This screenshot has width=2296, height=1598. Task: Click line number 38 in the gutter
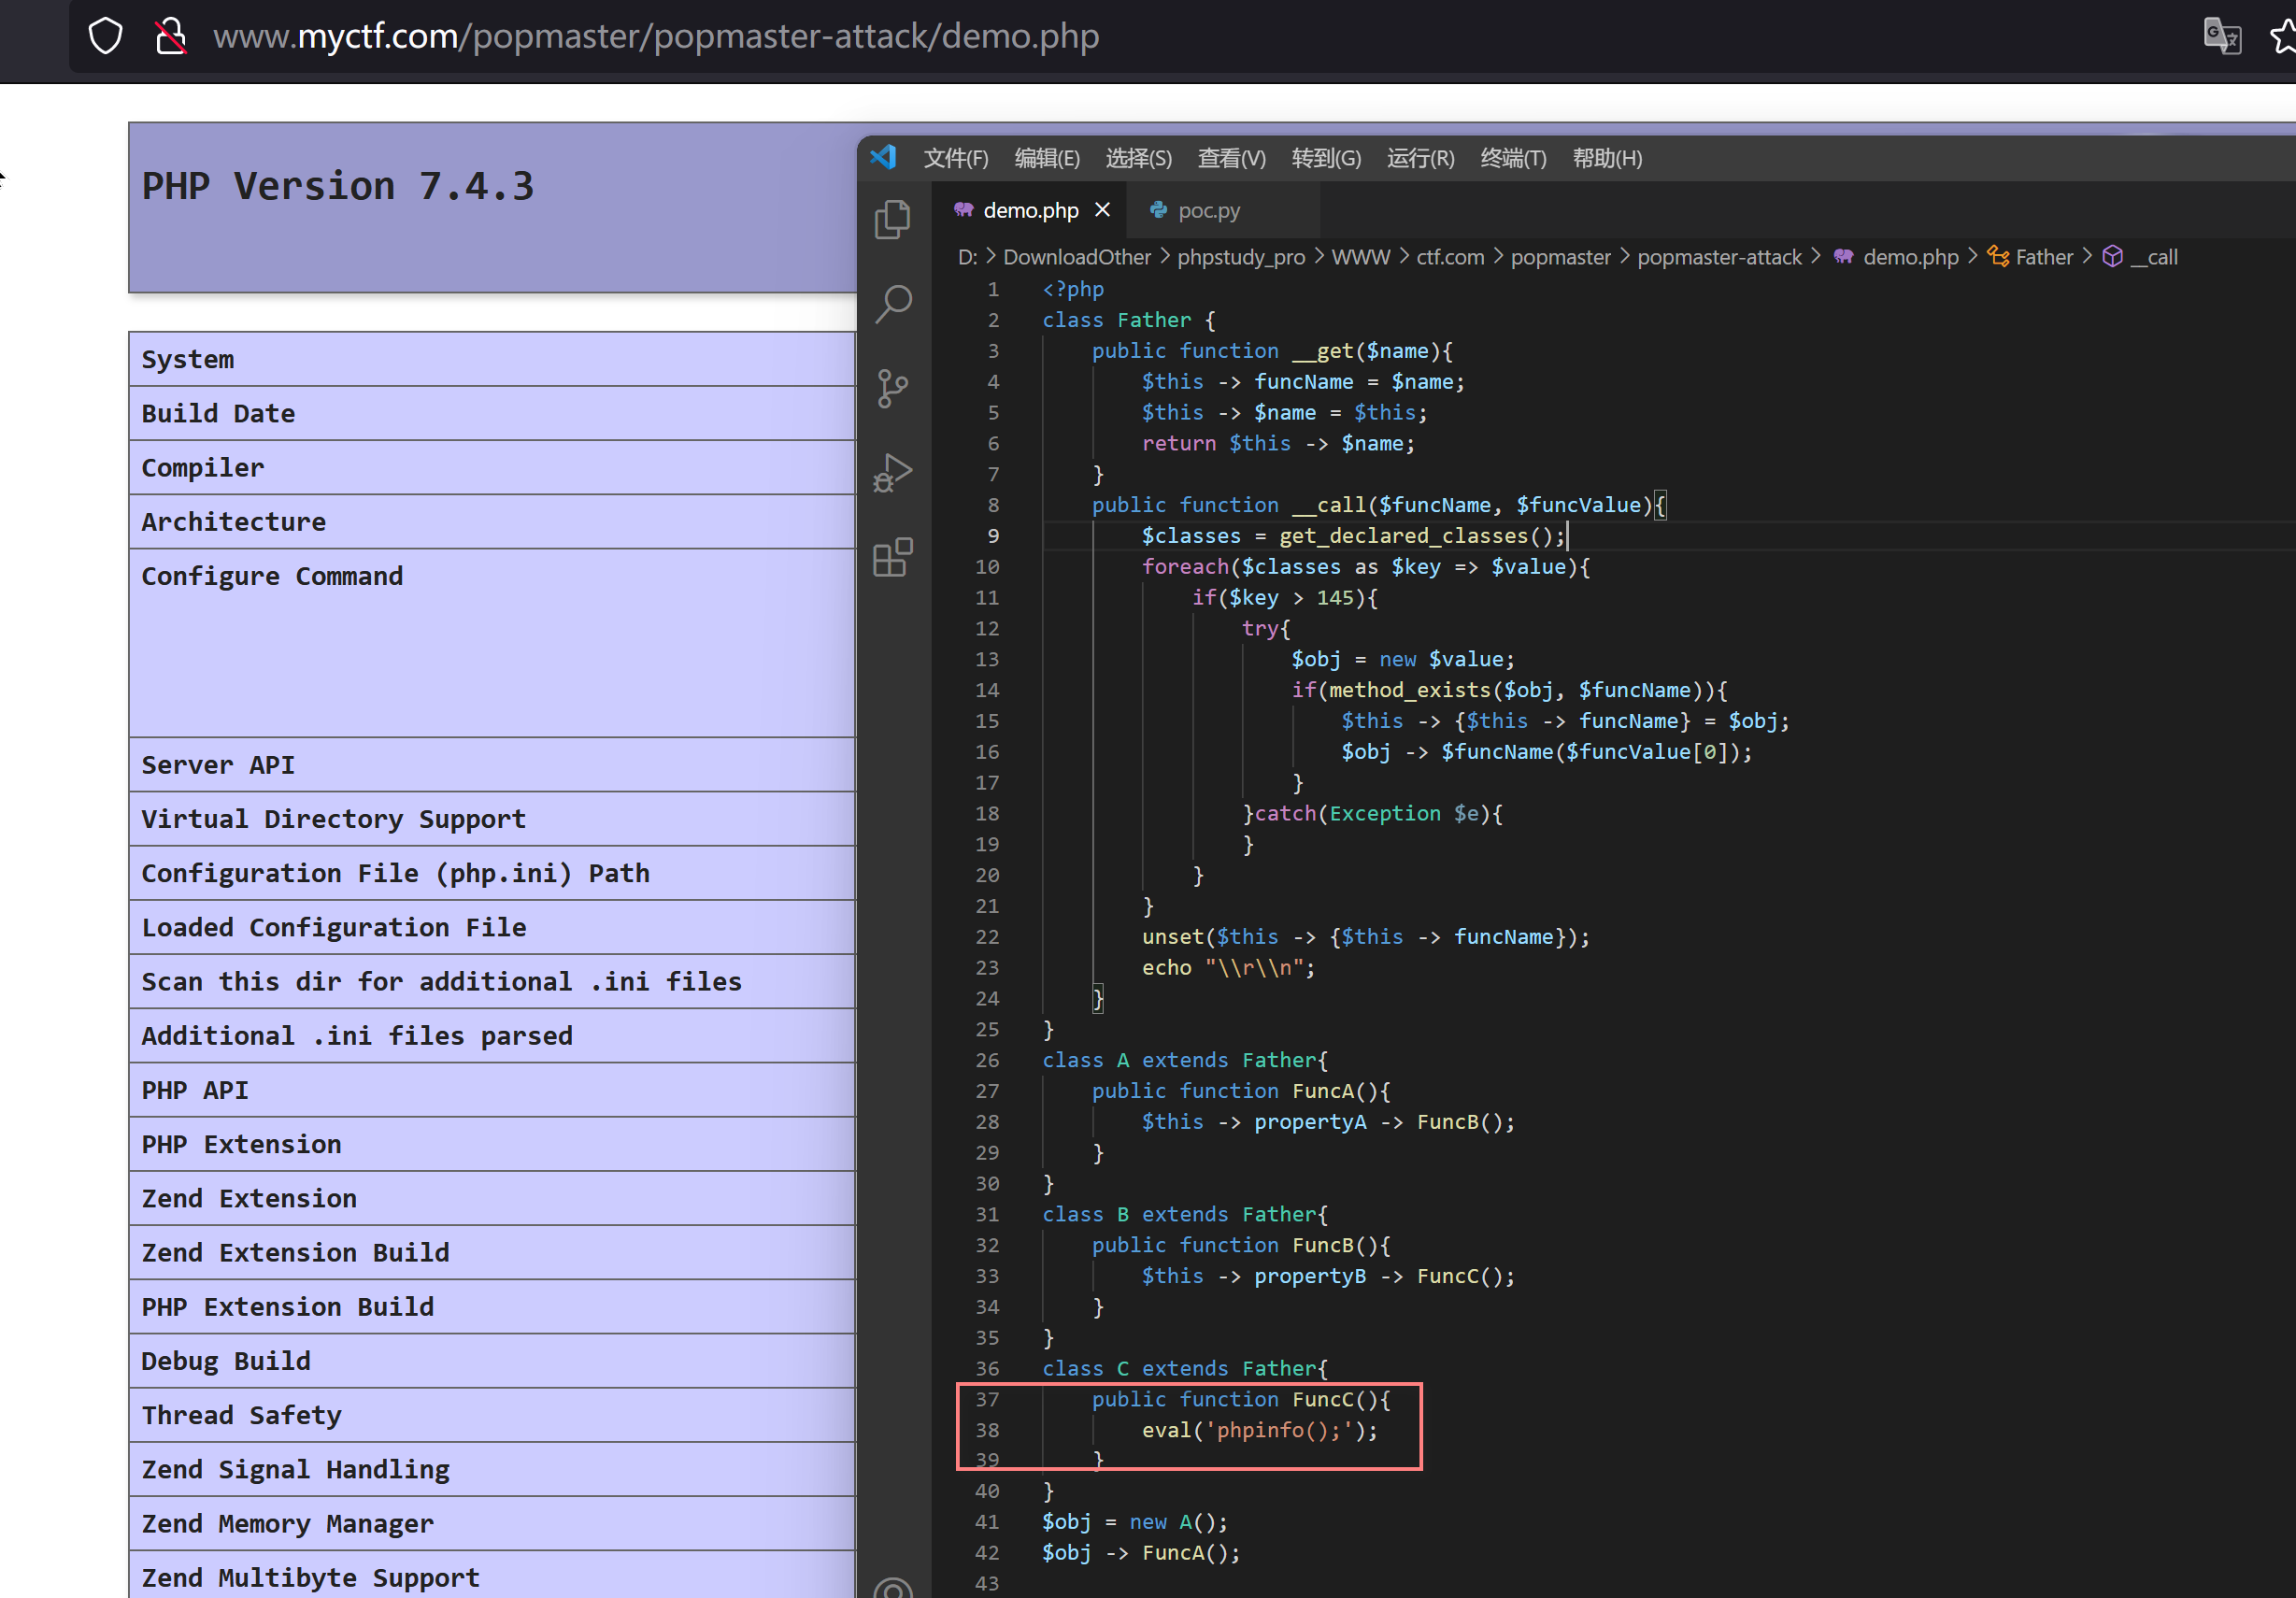[987, 1430]
